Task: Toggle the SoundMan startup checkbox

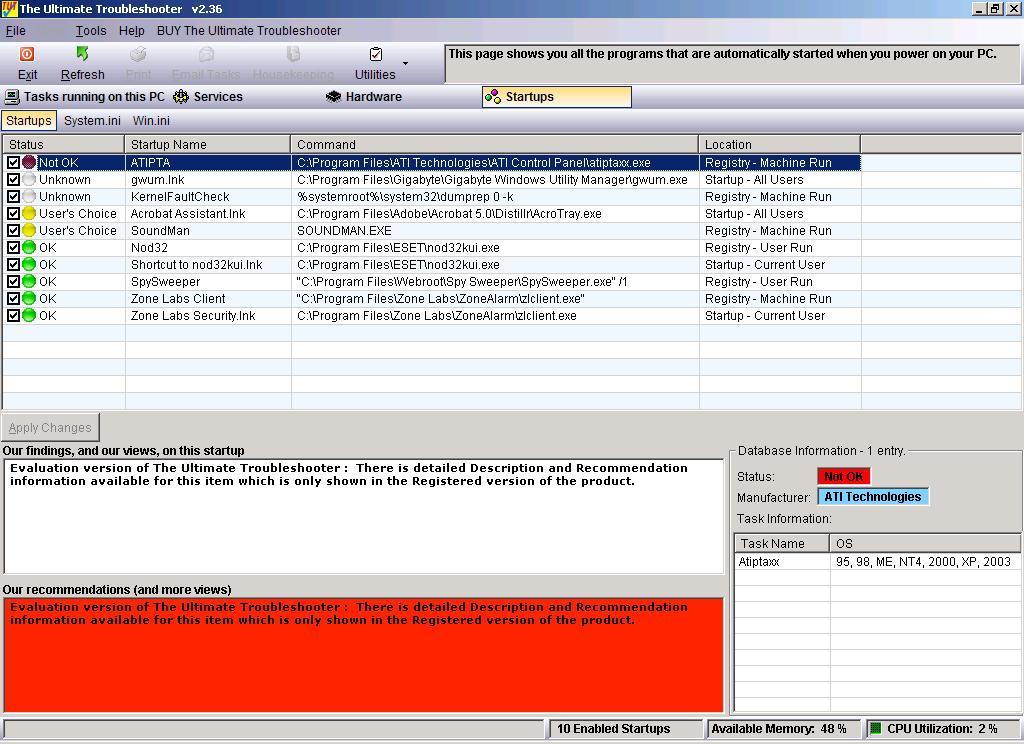Action: pyautogui.click(x=13, y=230)
